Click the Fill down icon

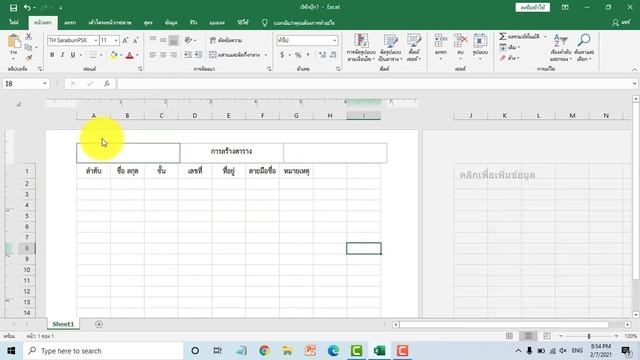(x=503, y=47)
